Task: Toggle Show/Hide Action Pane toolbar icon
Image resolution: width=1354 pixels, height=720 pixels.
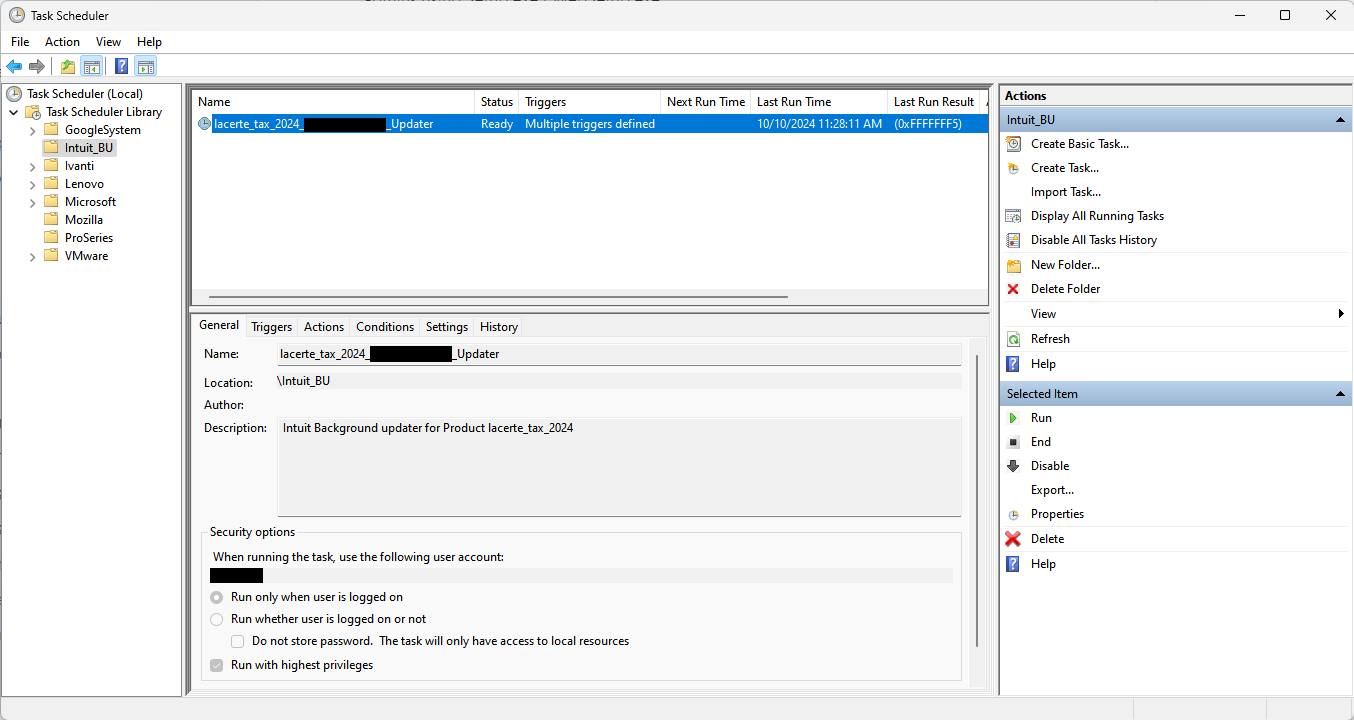Action: point(146,67)
